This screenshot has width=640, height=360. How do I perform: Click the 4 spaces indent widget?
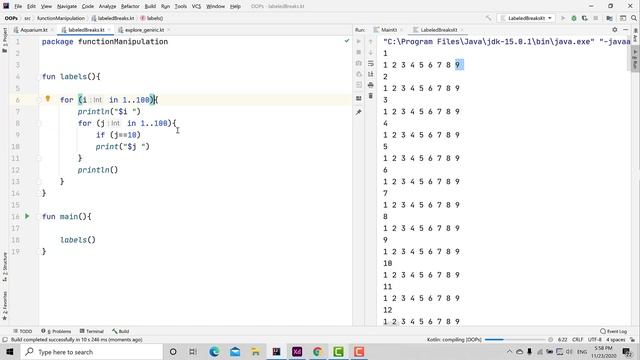pyautogui.click(x=615, y=340)
